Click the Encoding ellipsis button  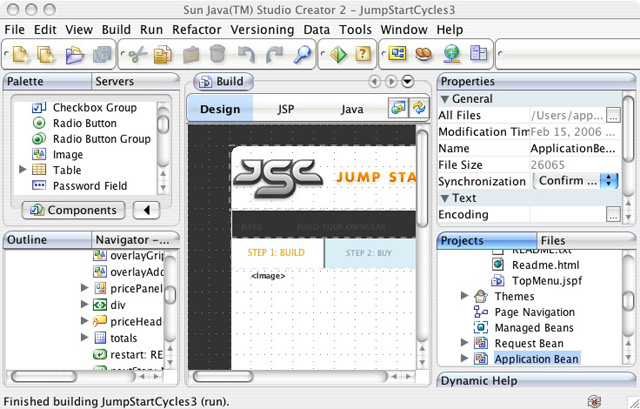pos(613,214)
